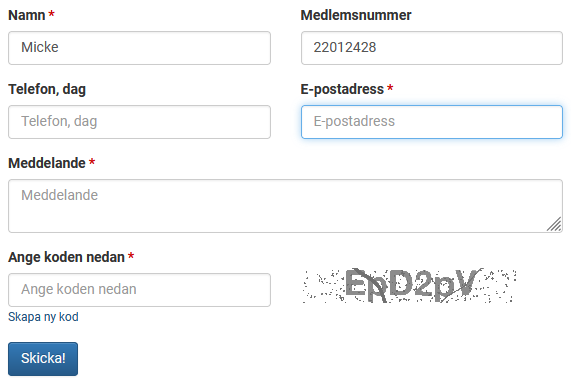
Task: Submit the form with Skicka! button
Action: click(x=43, y=358)
